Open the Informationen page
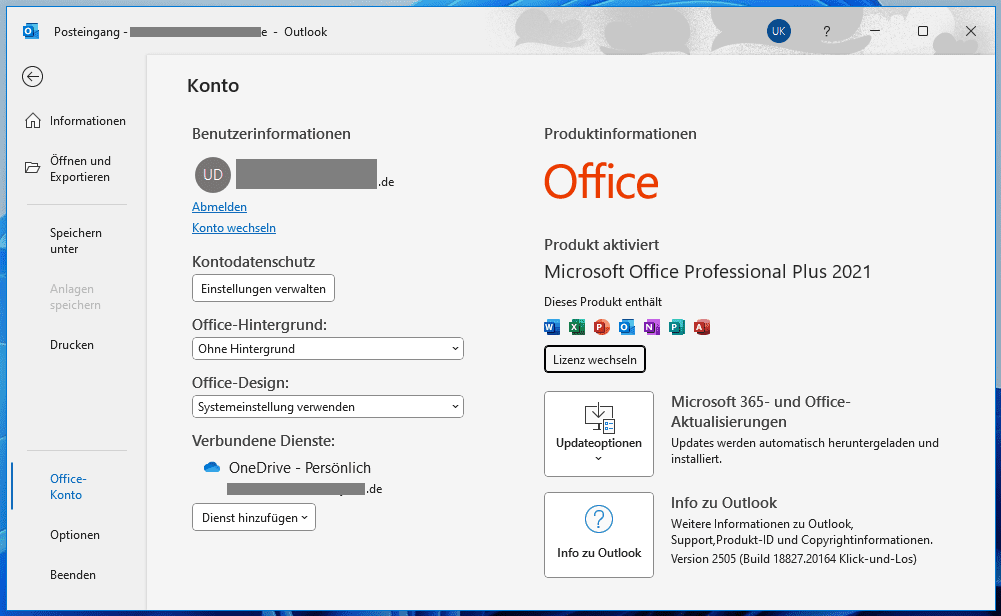The height and width of the screenshot is (616, 1001). pyautogui.click(x=75, y=121)
